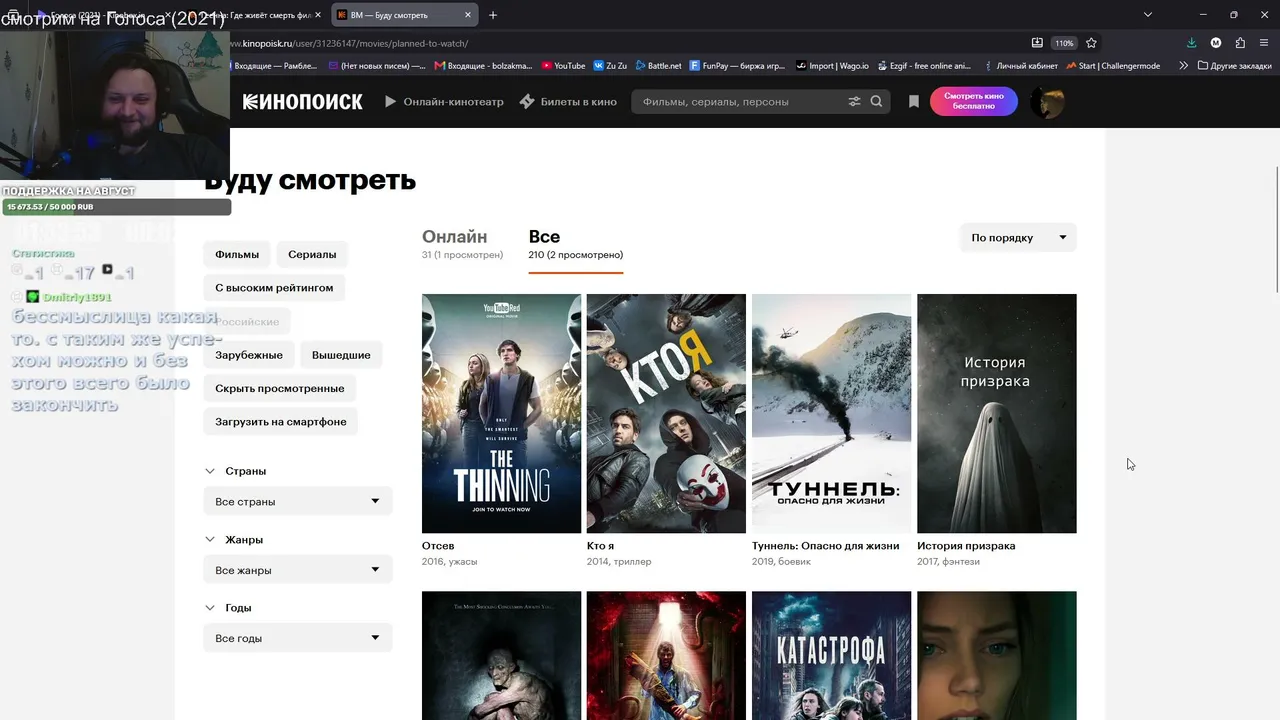Image resolution: width=1280 pixels, height=720 pixels.
Task: Open Туннель: Опасно для жизни title link
Action: pyautogui.click(x=826, y=546)
